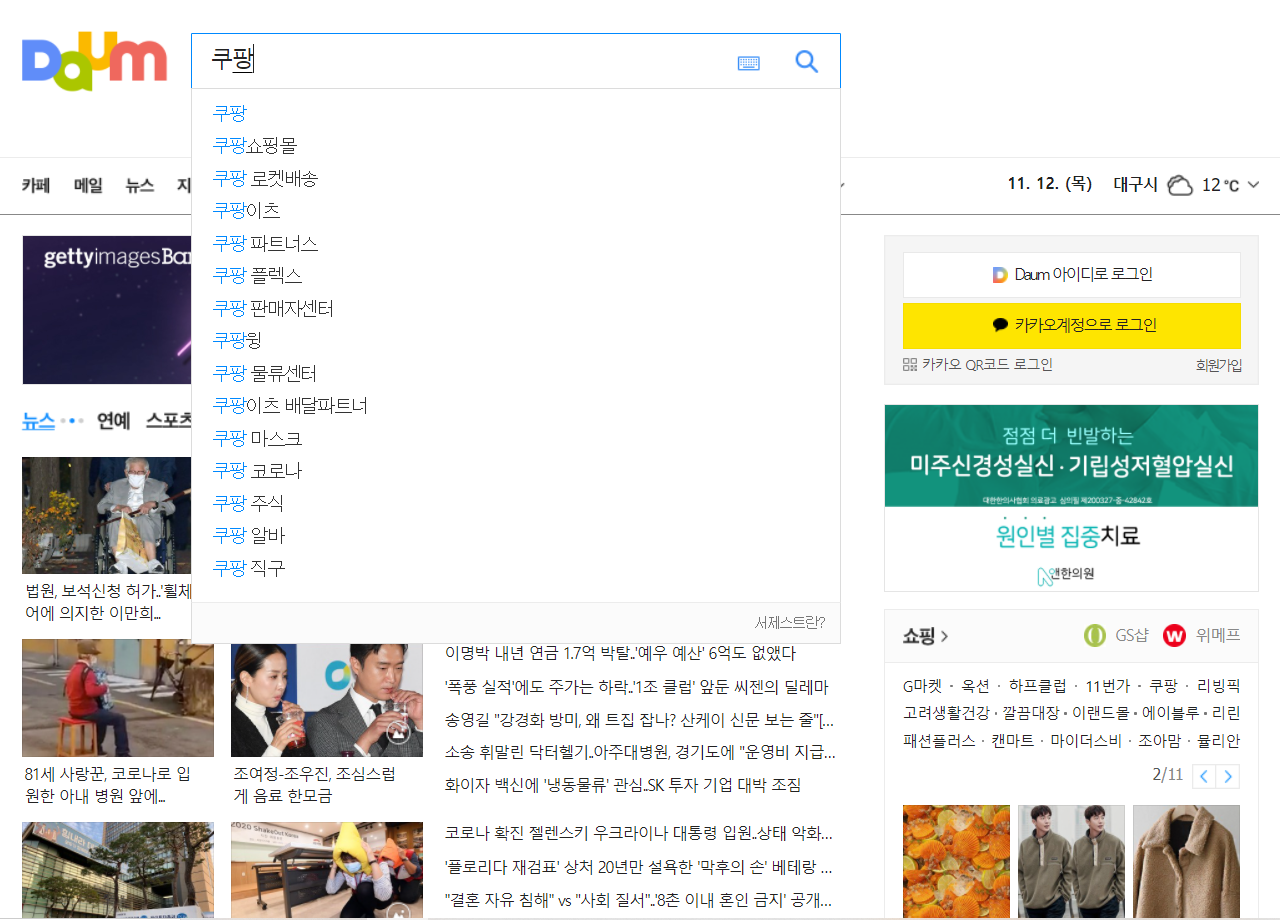Click the 11번가 shopping link
Screen dimensions: 1280x920
[1107, 686]
